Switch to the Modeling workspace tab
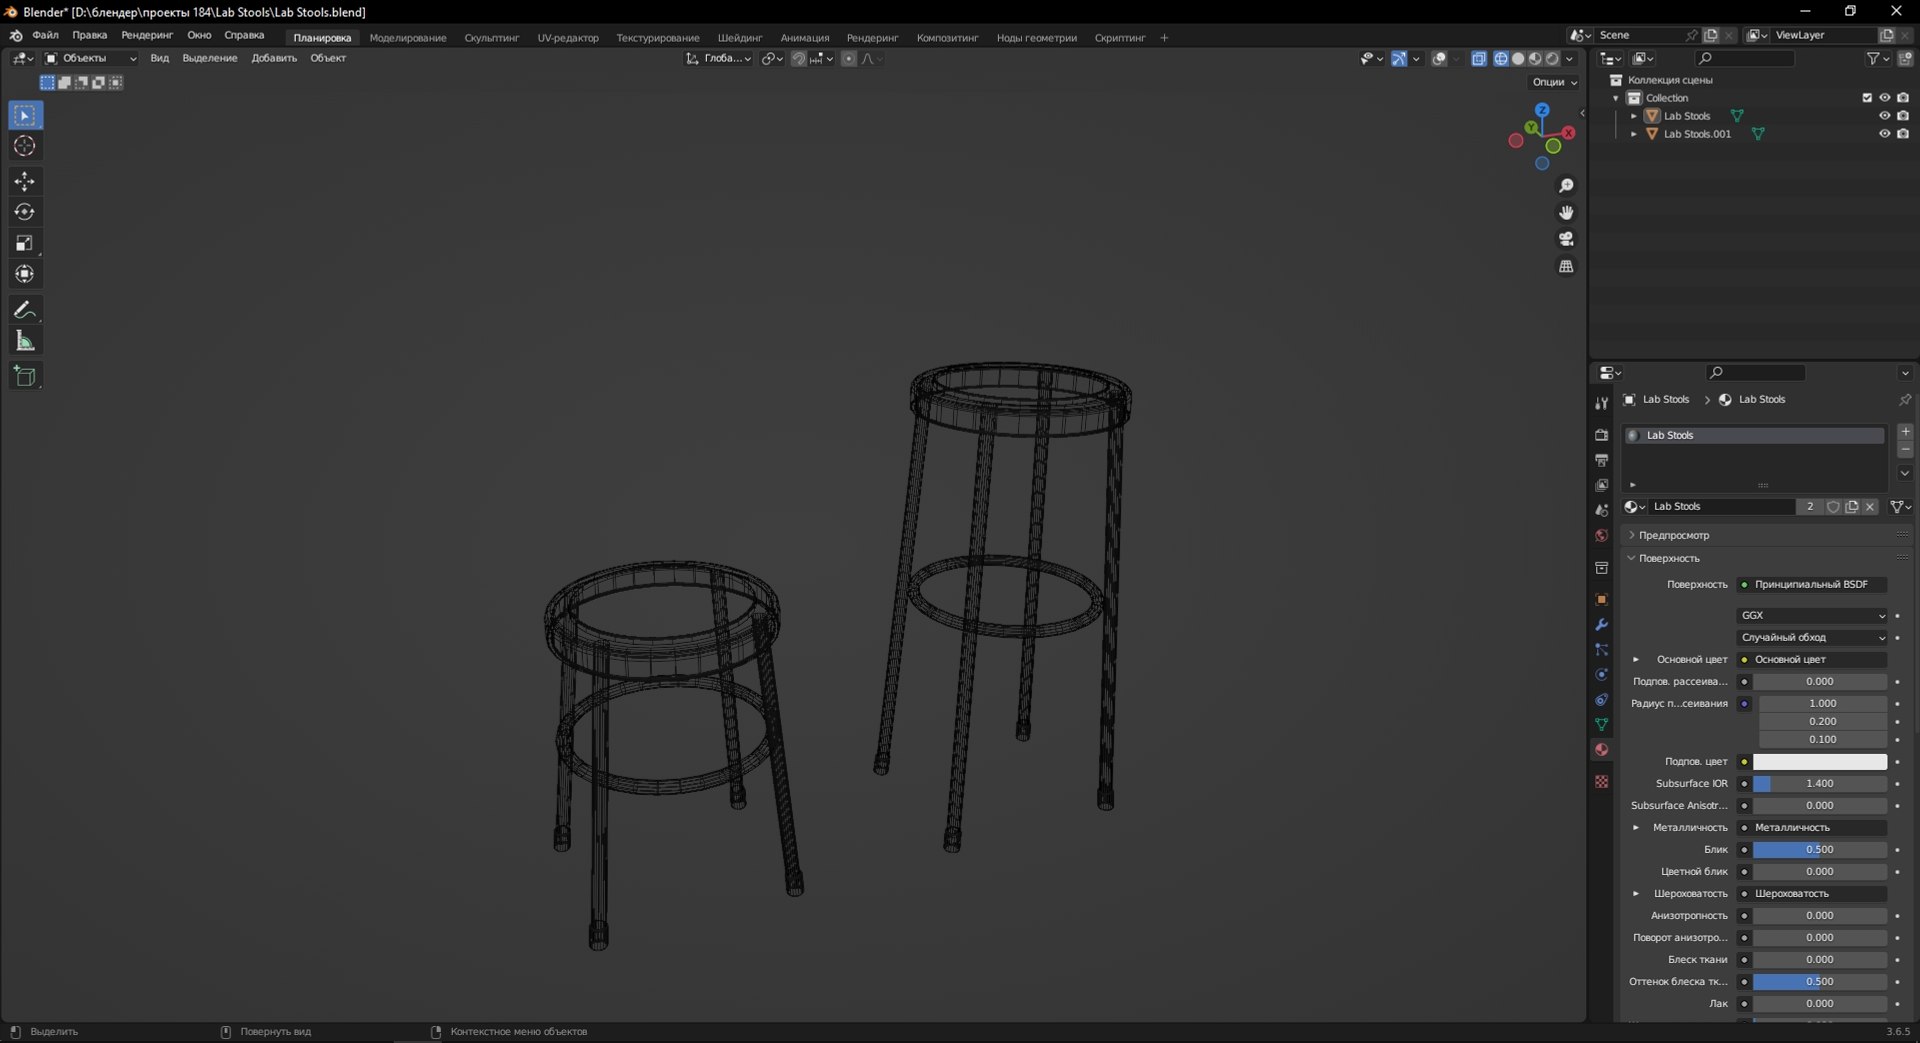1920x1043 pixels. click(x=408, y=38)
